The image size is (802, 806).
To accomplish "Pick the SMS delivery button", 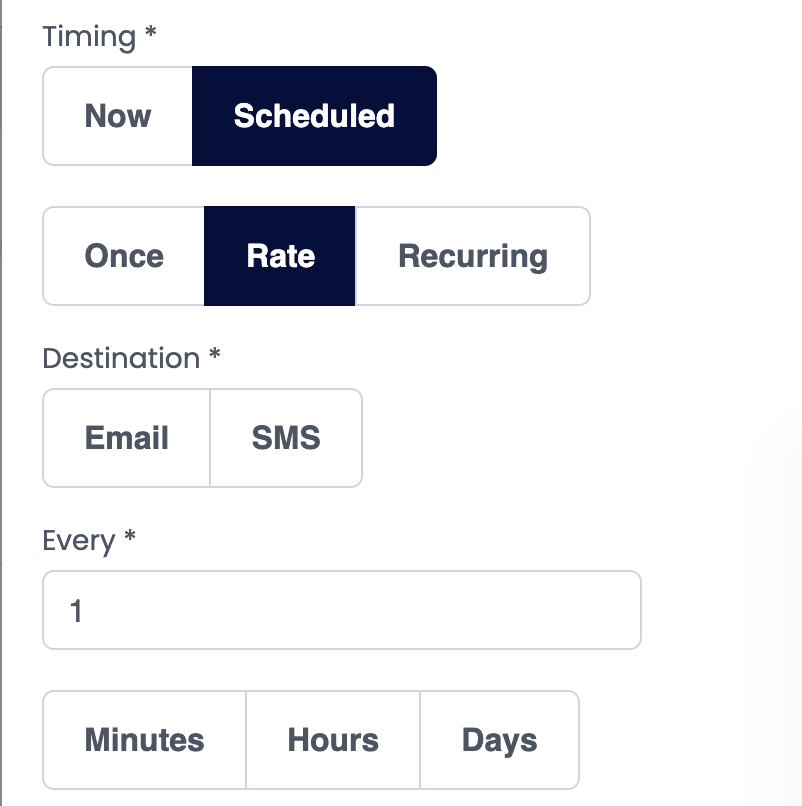I will 286,438.
